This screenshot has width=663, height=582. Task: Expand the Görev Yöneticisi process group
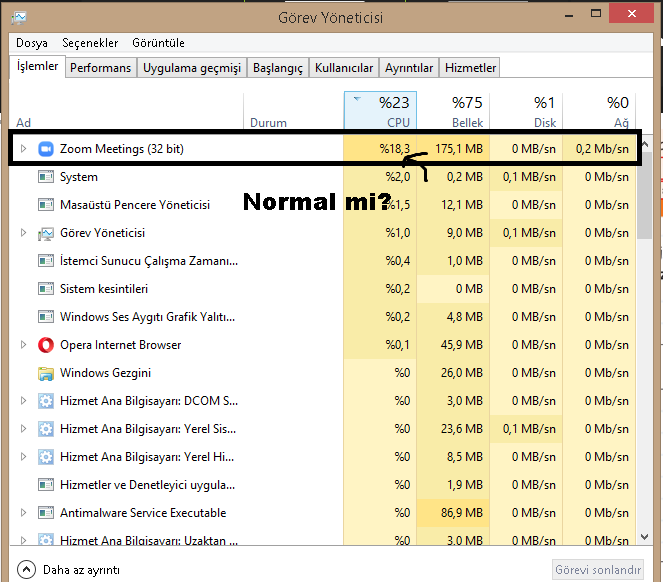24,233
